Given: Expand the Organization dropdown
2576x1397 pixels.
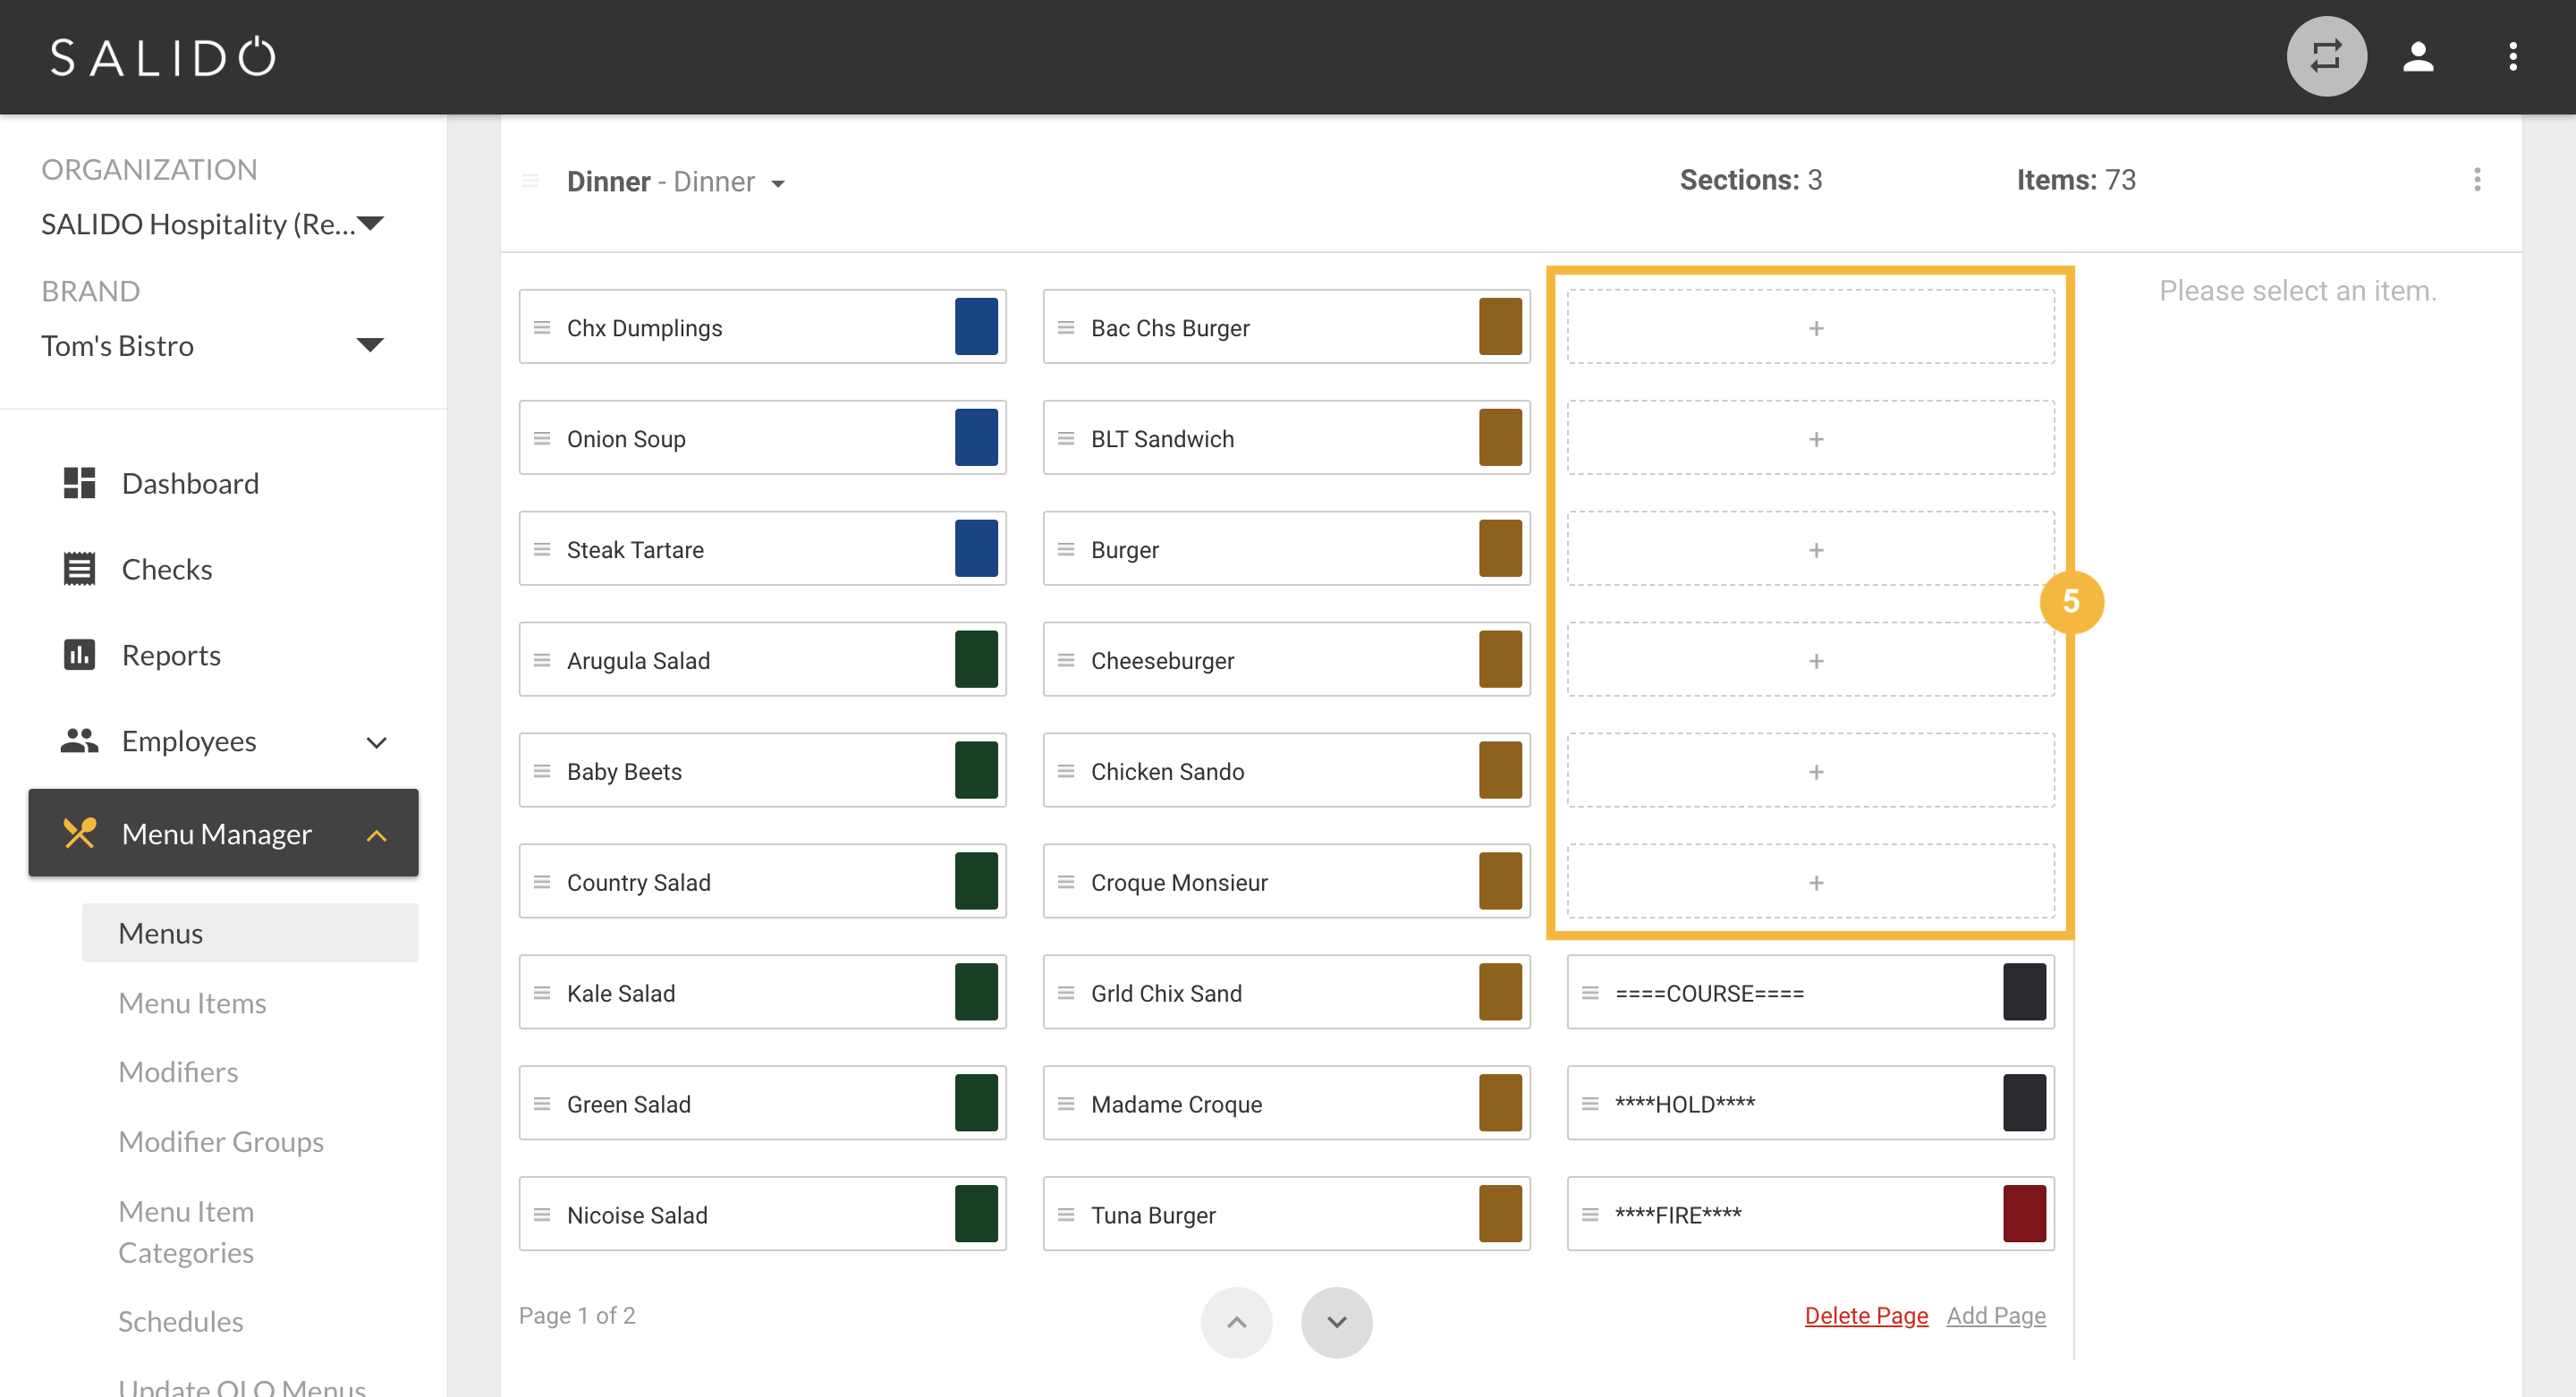Looking at the screenshot, I should [x=370, y=223].
